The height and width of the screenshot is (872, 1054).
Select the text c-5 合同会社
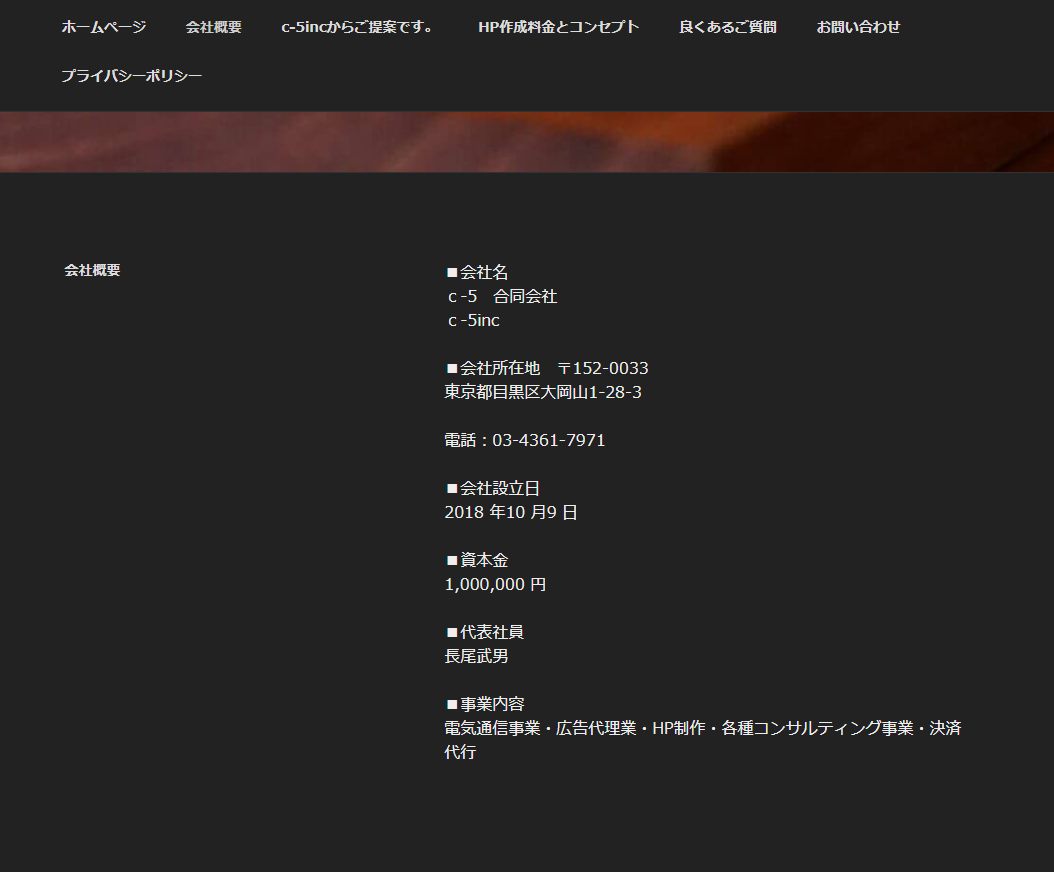tap(501, 296)
